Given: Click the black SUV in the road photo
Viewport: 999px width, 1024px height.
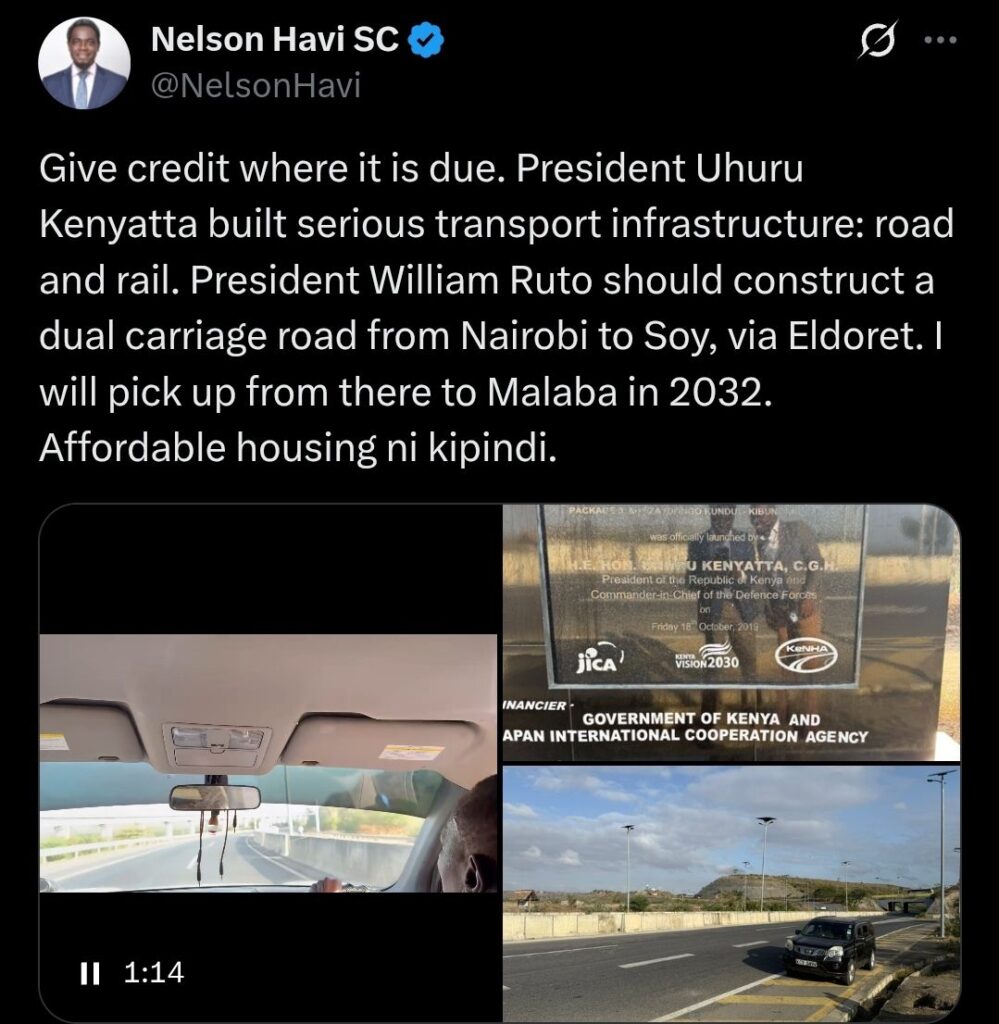Looking at the screenshot, I should 830,948.
